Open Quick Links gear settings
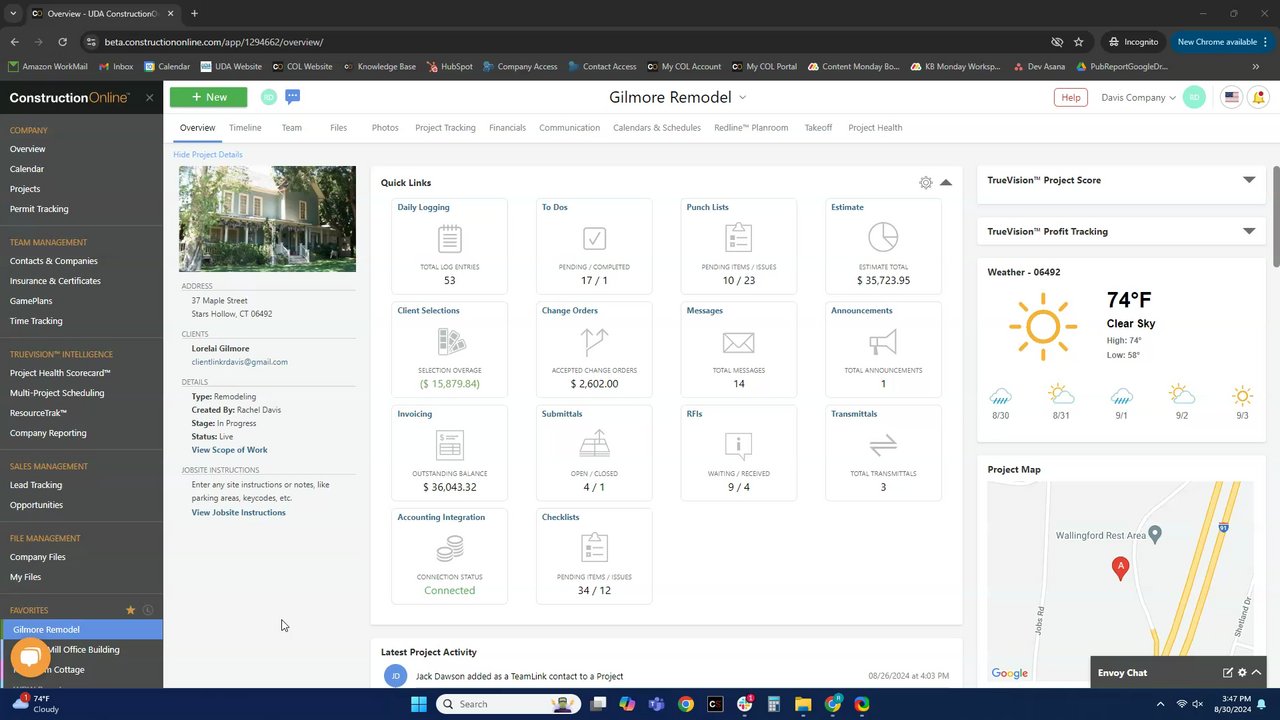The image size is (1280, 720). click(926, 183)
